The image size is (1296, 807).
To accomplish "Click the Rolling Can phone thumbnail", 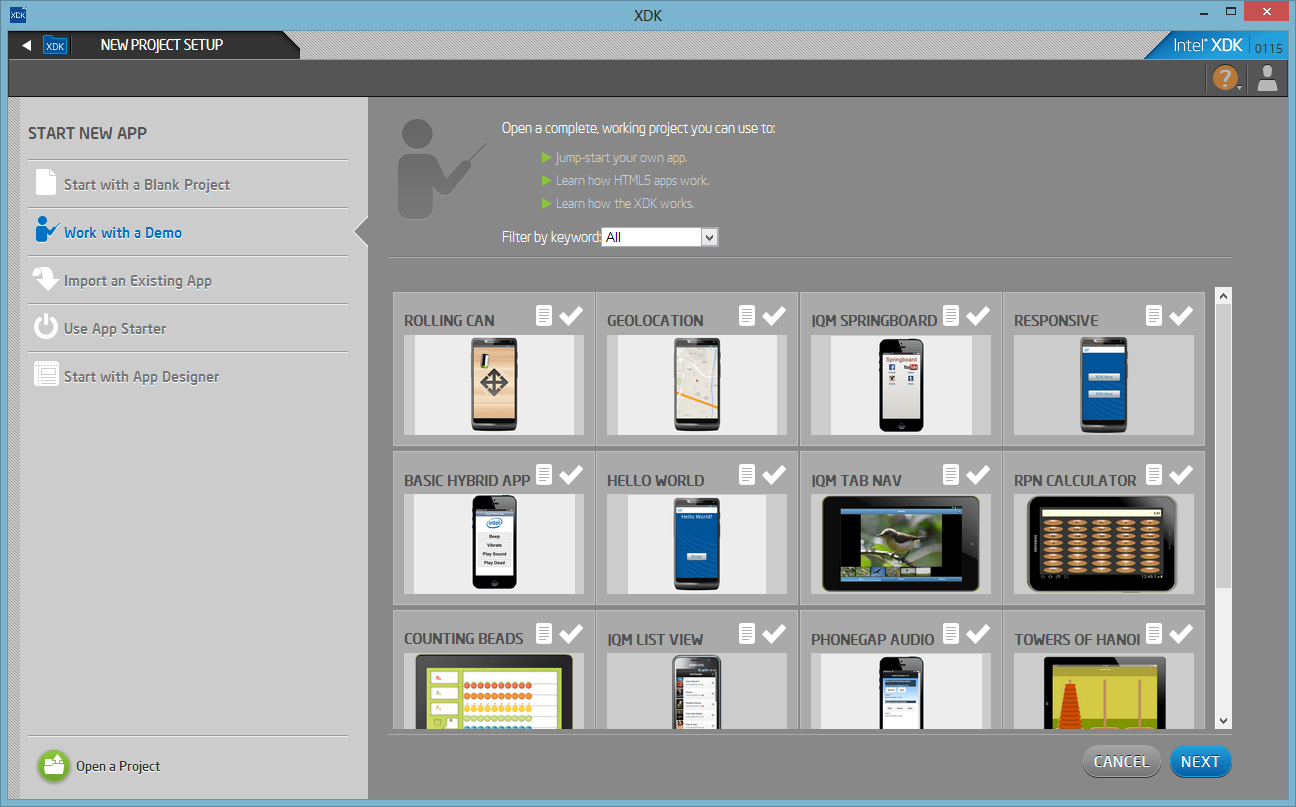I will [x=494, y=385].
